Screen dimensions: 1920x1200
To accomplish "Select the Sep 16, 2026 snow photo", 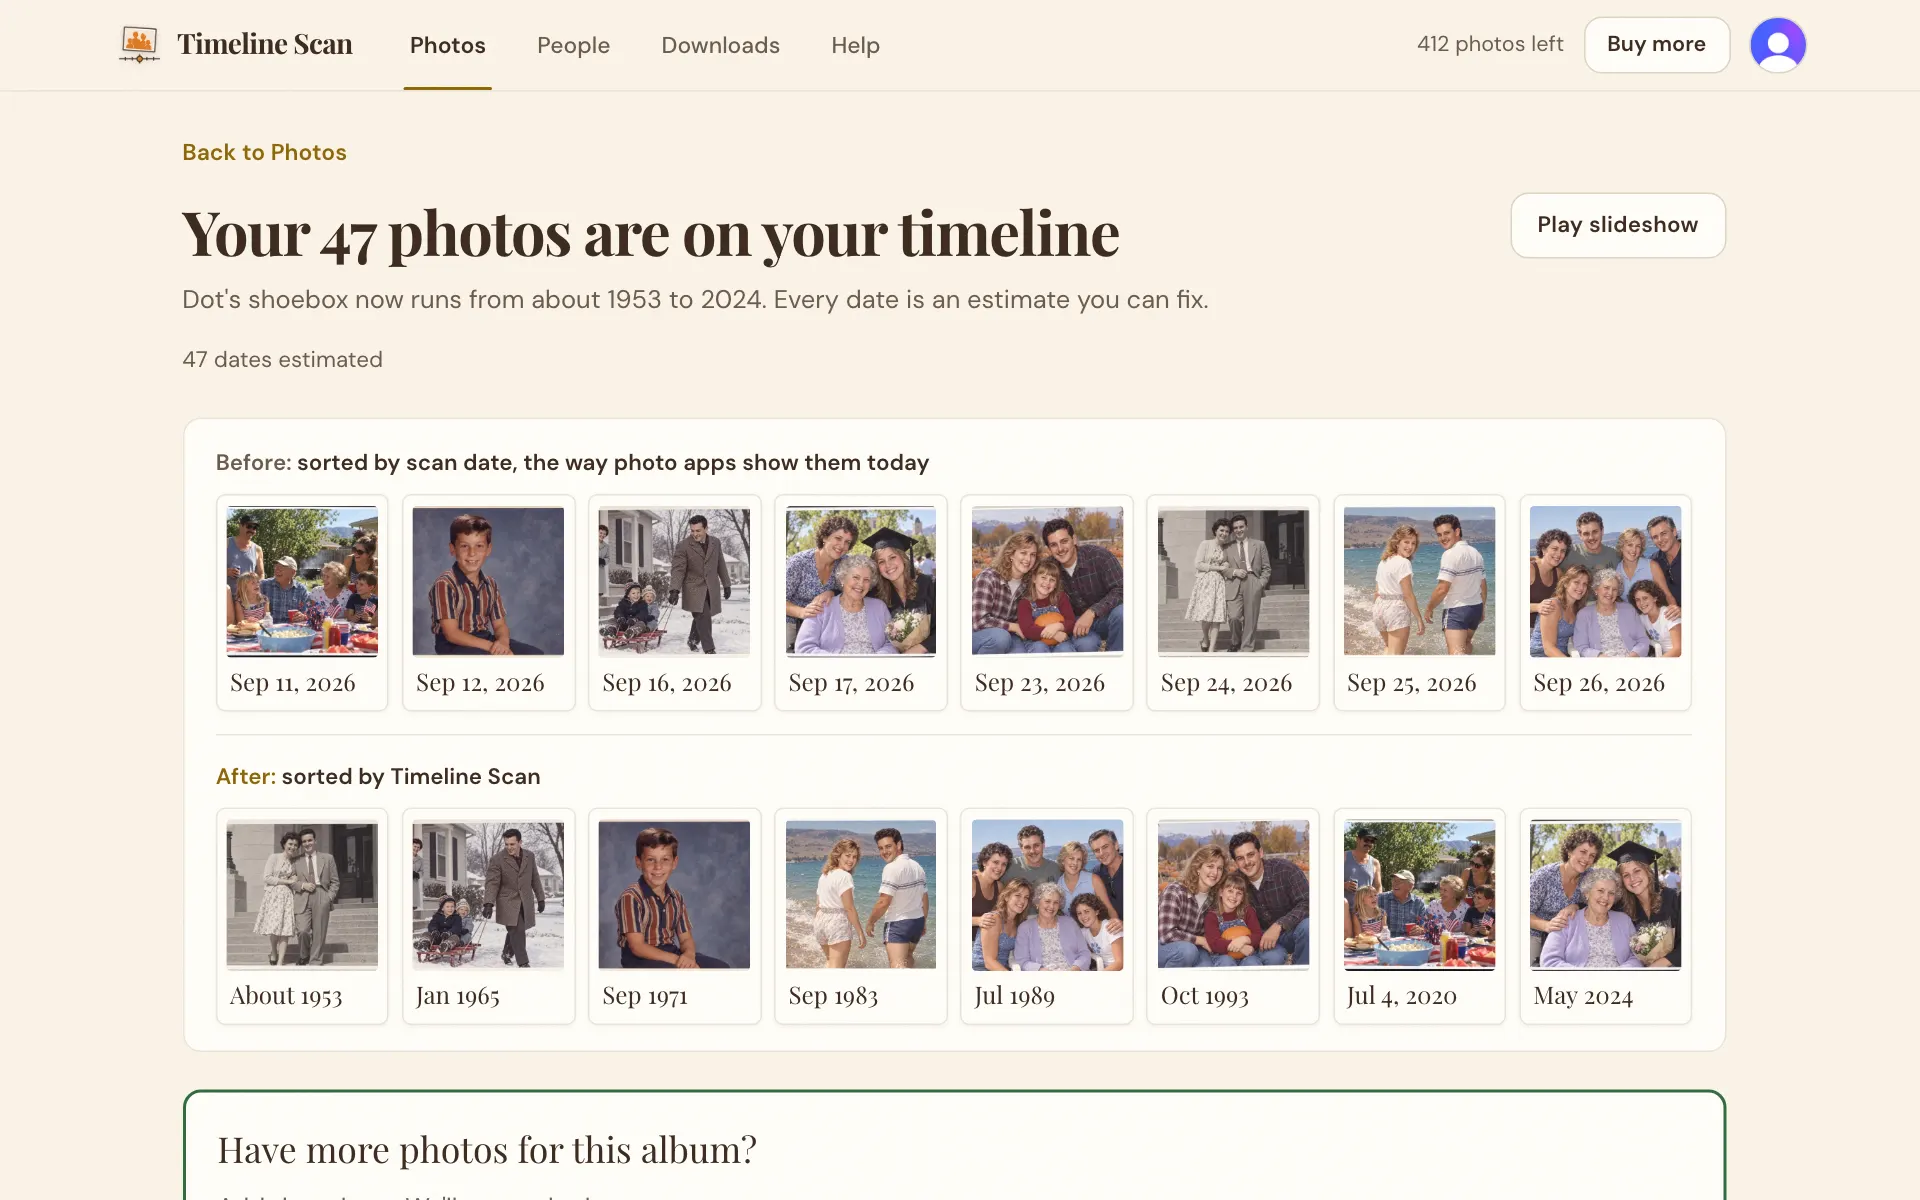I will point(674,581).
